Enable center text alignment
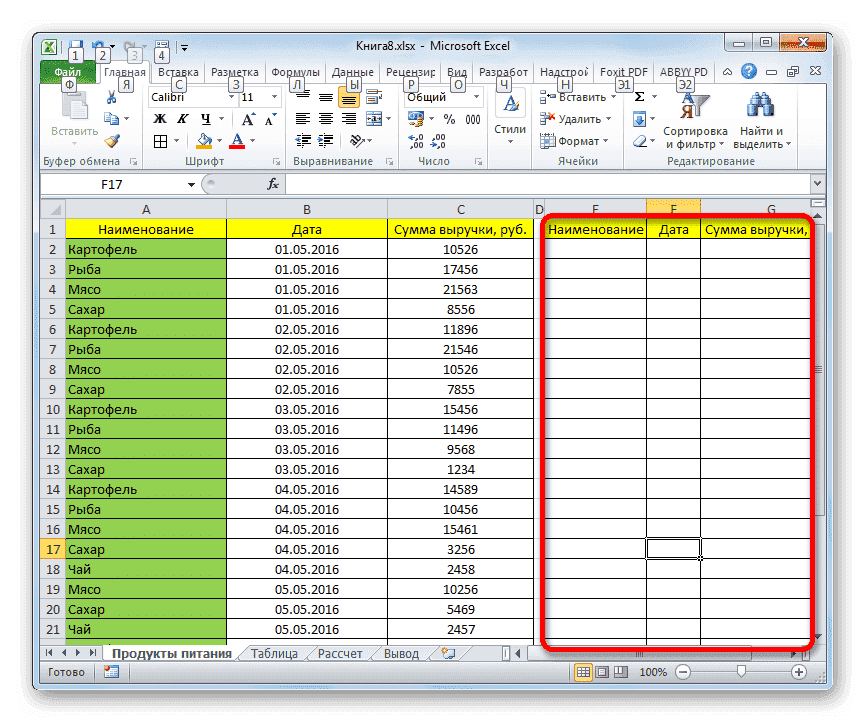Screen dimensions: 866x723 [325, 119]
